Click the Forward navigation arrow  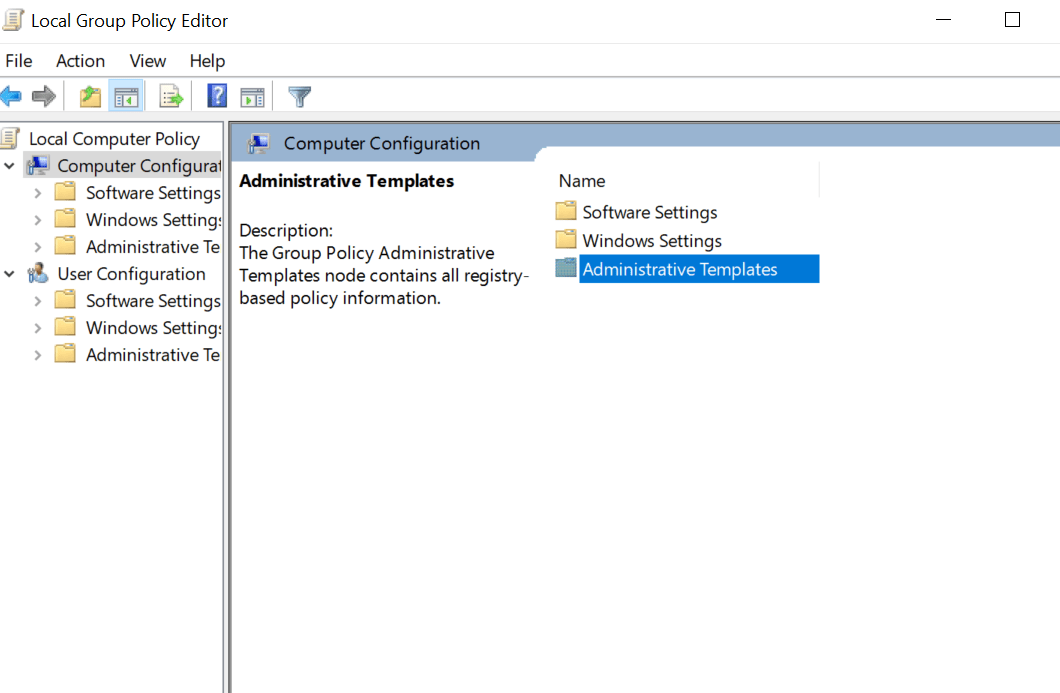[44, 95]
